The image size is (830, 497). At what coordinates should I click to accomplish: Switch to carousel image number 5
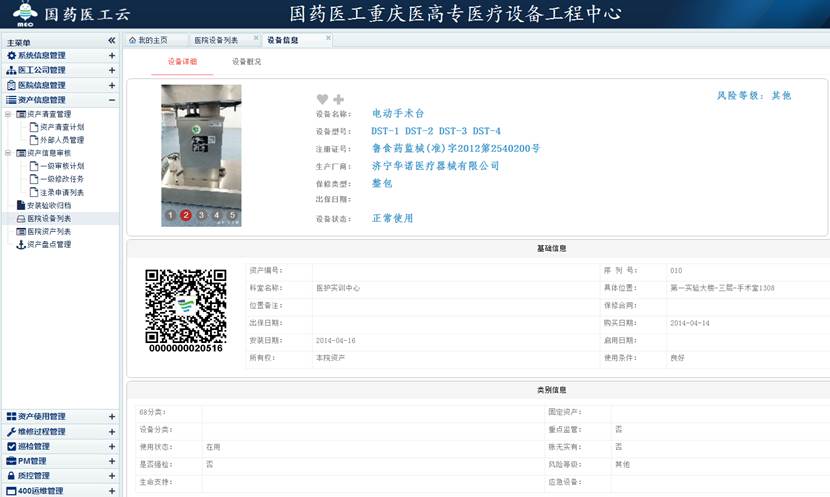[232, 215]
